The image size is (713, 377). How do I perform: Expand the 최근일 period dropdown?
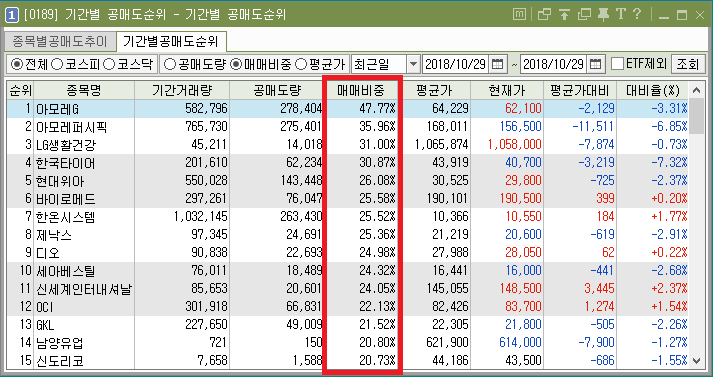[x=413, y=64]
